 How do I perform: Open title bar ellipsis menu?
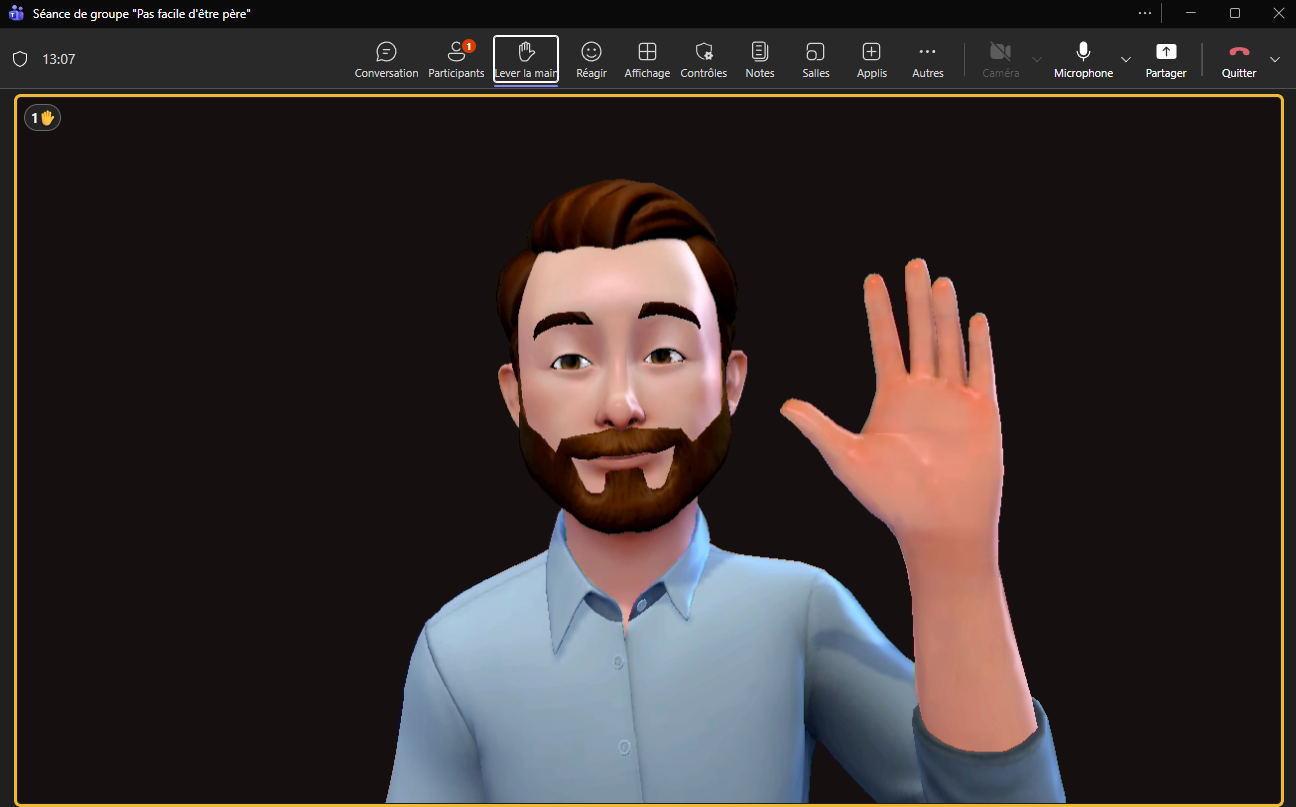pyautogui.click(x=1145, y=13)
